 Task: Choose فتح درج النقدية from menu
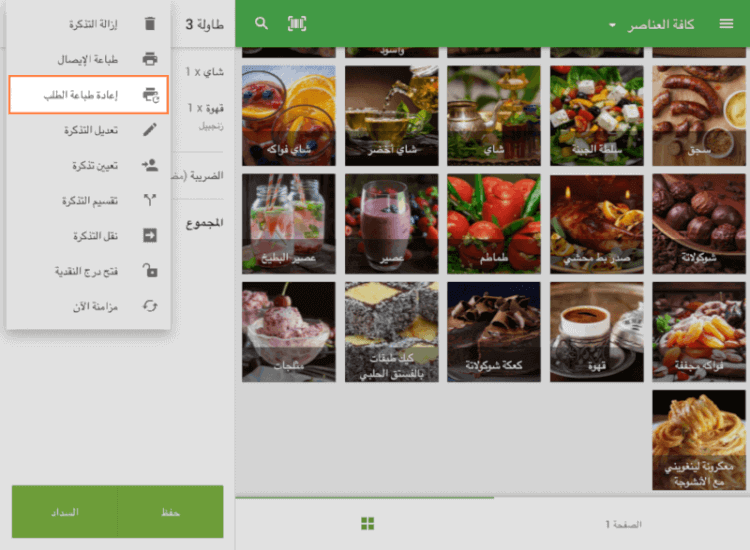click(88, 271)
